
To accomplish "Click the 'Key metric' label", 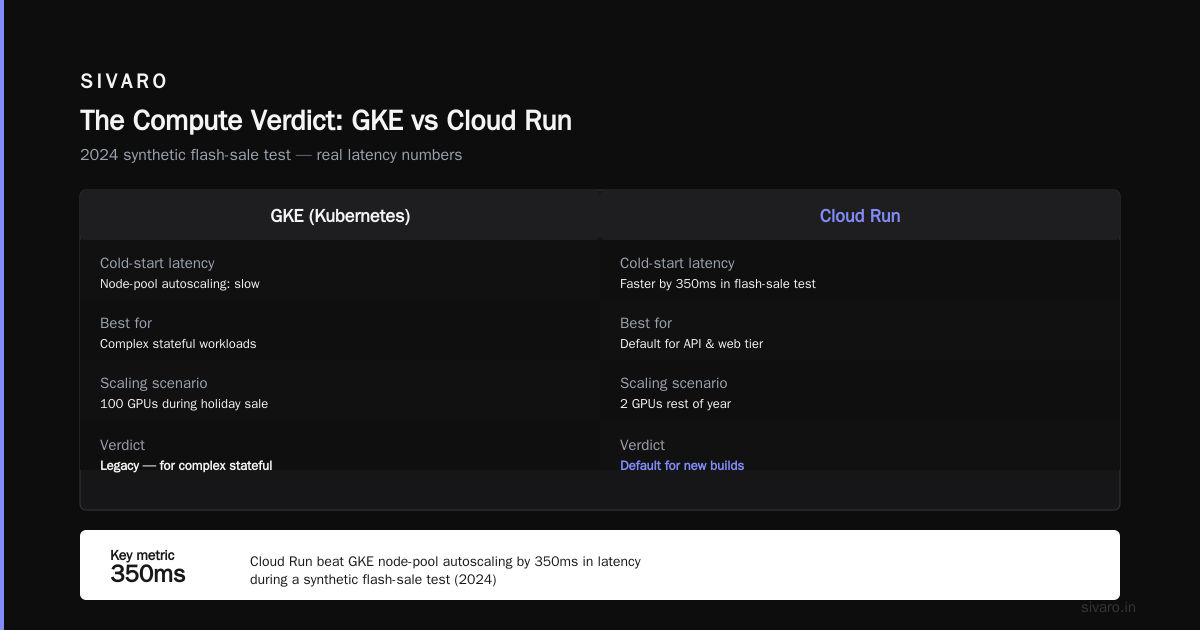I will tap(142, 555).
